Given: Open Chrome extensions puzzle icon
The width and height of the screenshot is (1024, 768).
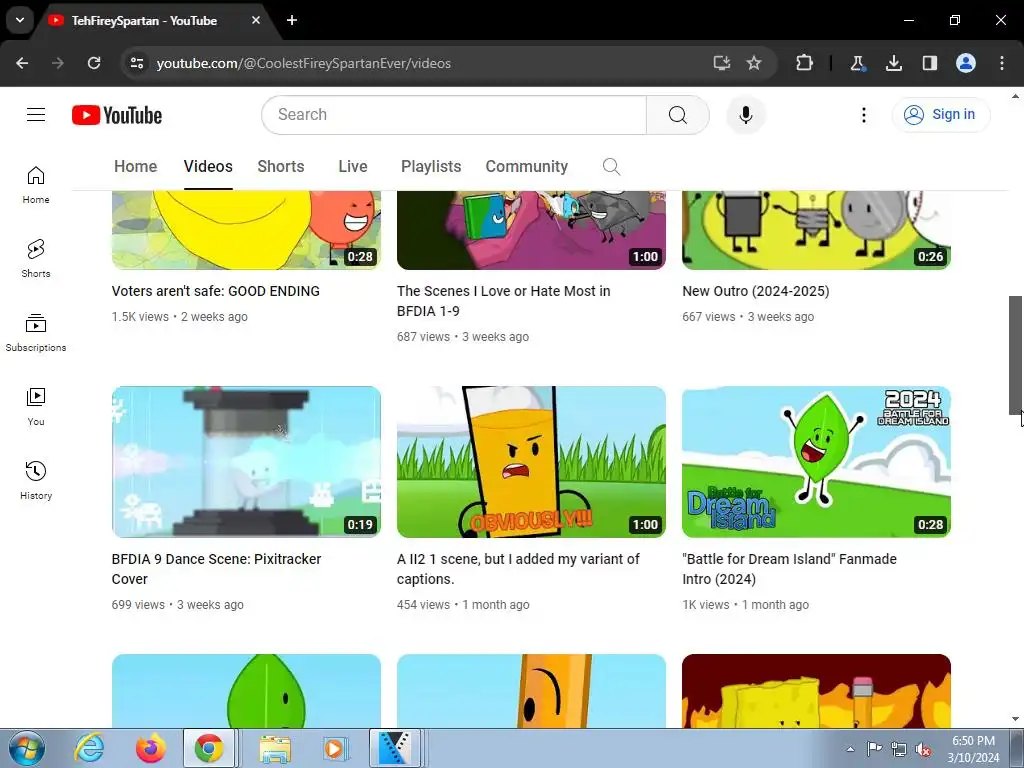Looking at the screenshot, I should coord(805,63).
